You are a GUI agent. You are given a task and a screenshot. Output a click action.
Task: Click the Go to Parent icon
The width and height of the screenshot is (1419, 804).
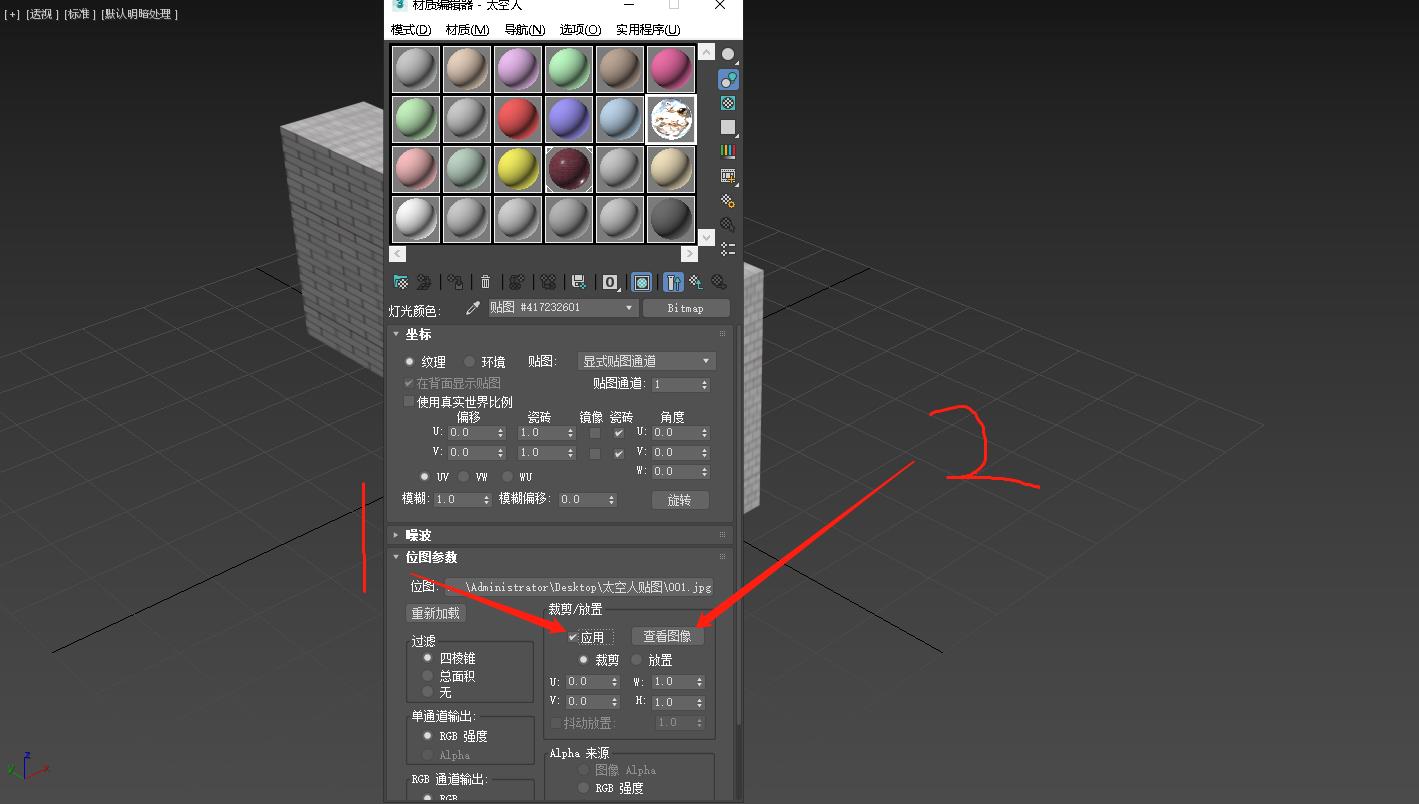point(697,282)
